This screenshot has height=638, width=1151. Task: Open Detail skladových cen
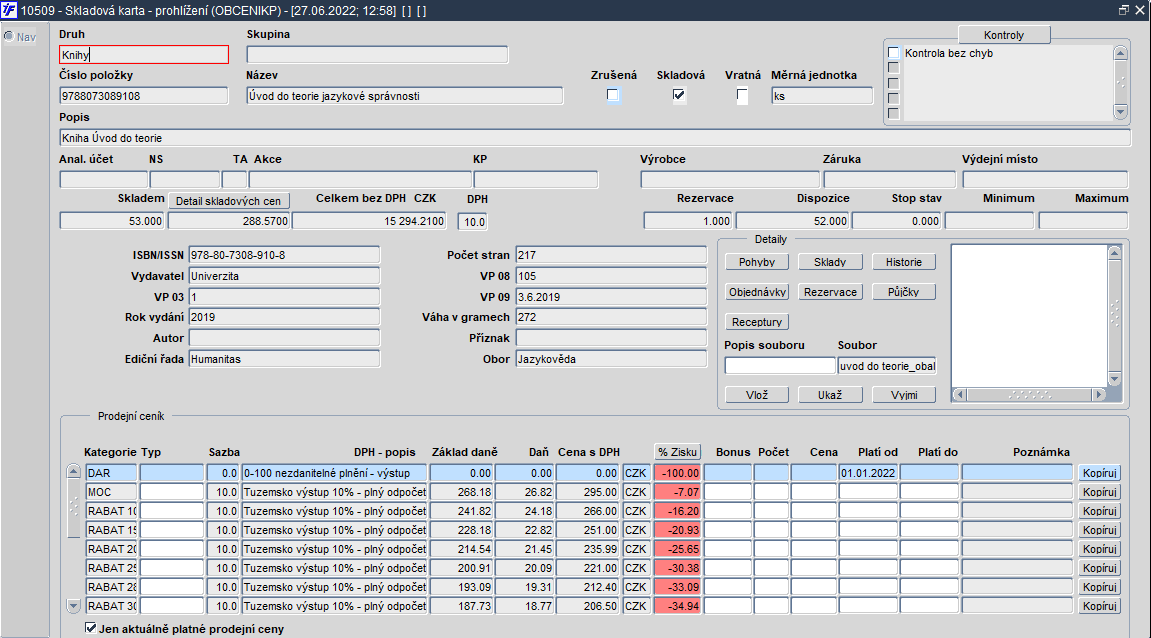click(228, 201)
